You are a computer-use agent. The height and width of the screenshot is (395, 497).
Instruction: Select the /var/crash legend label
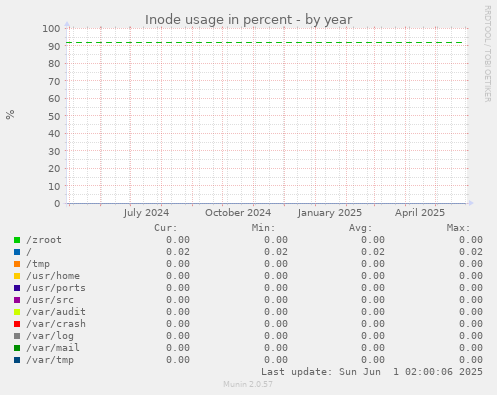56,324
